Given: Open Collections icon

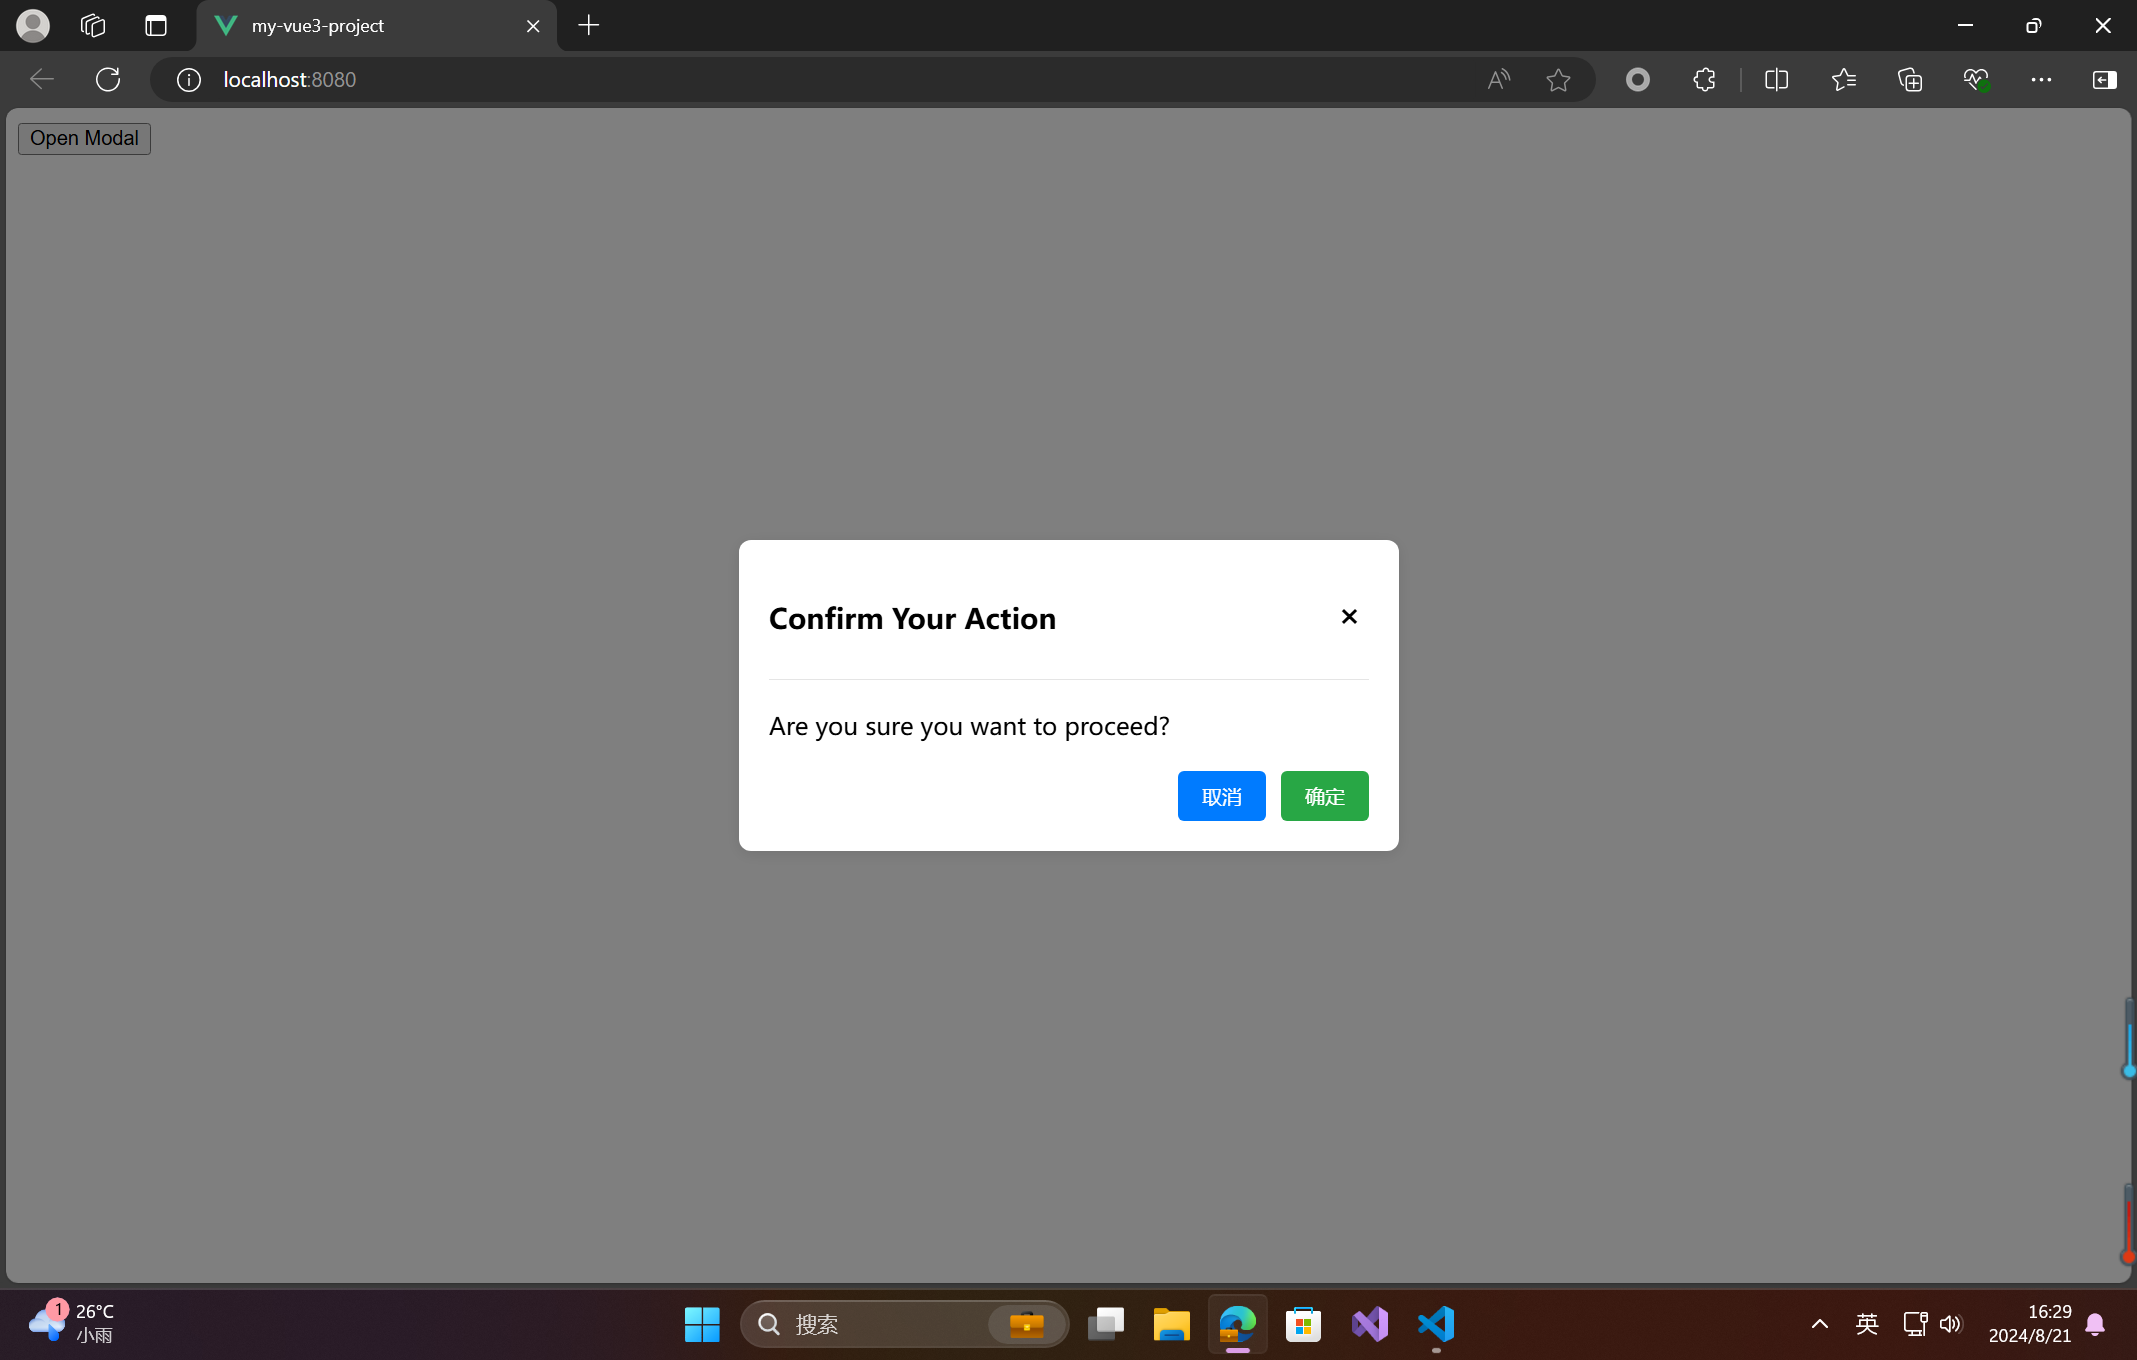Looking at the screenshot, I should point(1910,79).
